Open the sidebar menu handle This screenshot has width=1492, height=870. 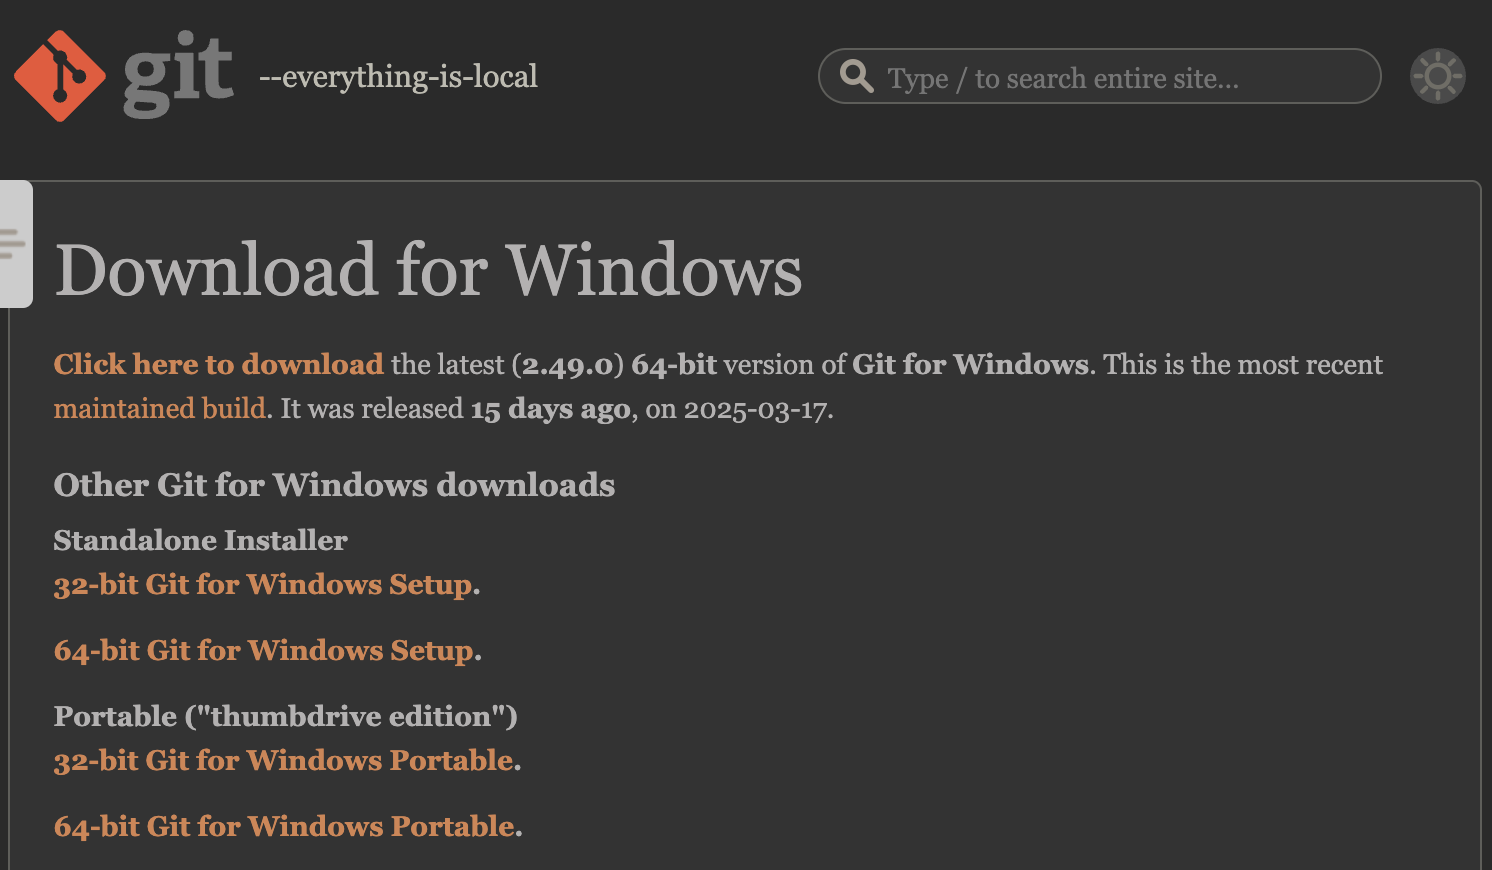(15, 244)
